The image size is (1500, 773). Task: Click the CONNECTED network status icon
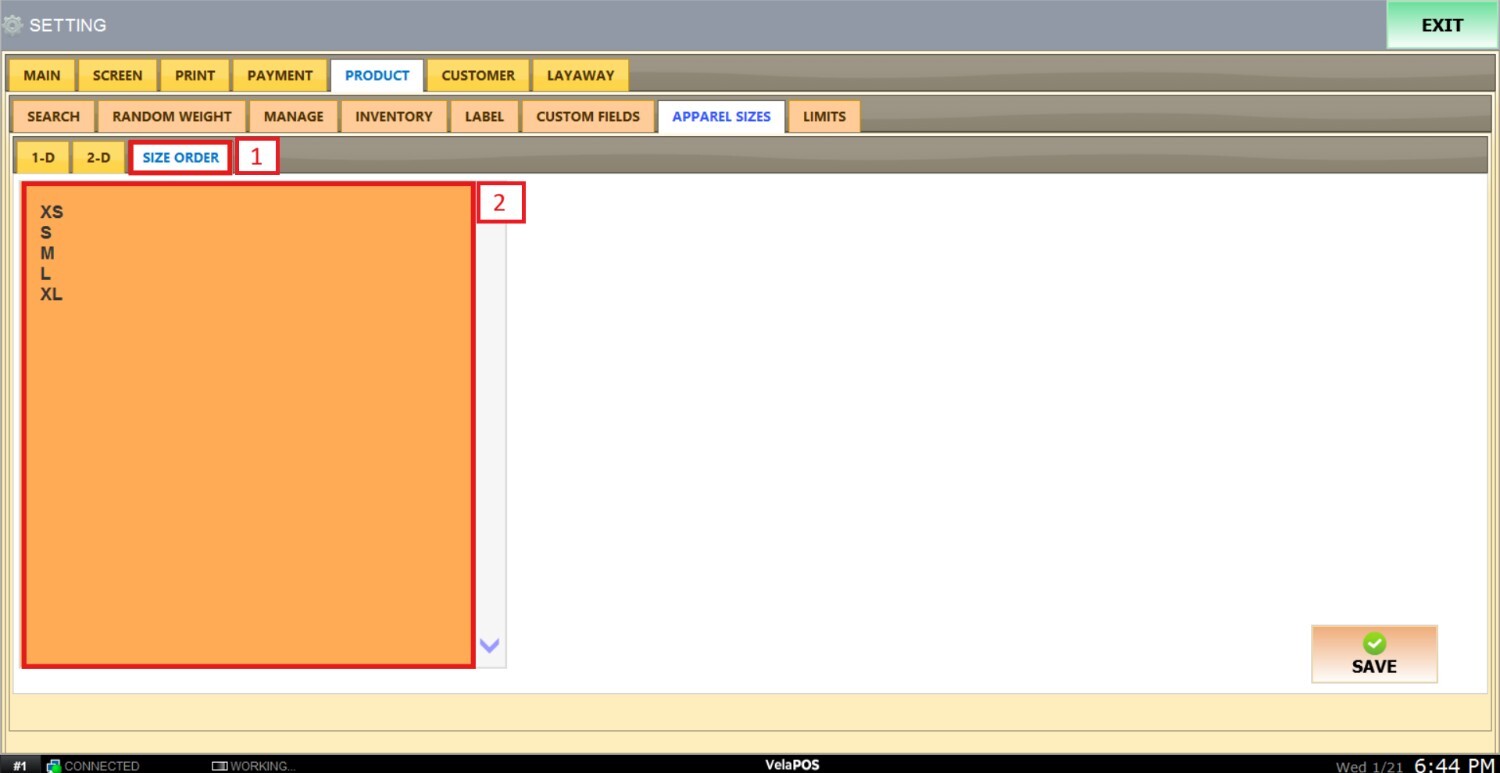[x=54, y=766]
